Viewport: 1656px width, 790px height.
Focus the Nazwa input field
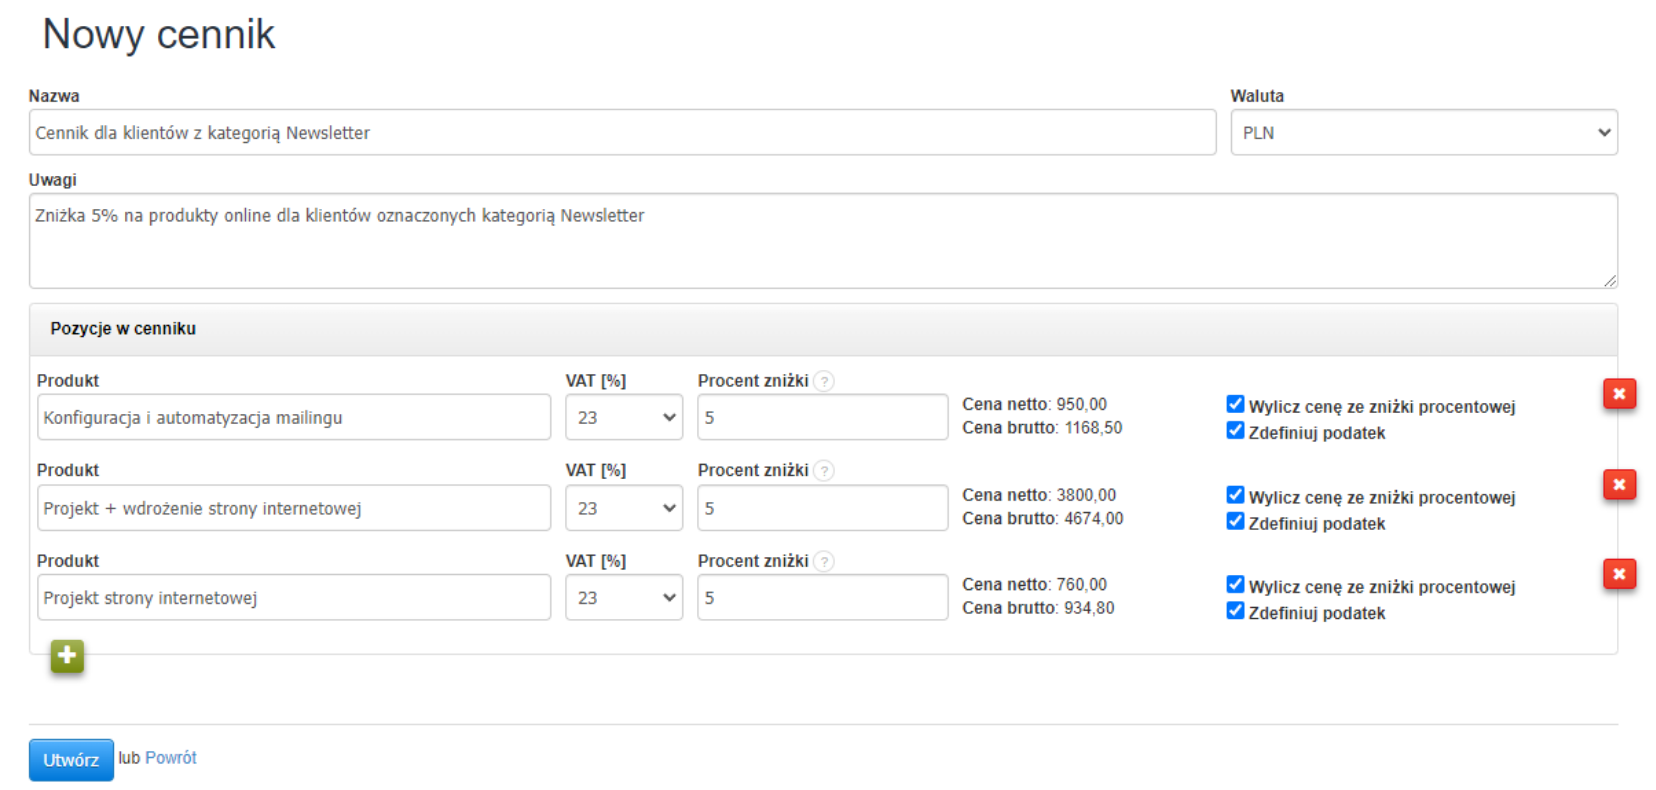[x=622, y=133]
